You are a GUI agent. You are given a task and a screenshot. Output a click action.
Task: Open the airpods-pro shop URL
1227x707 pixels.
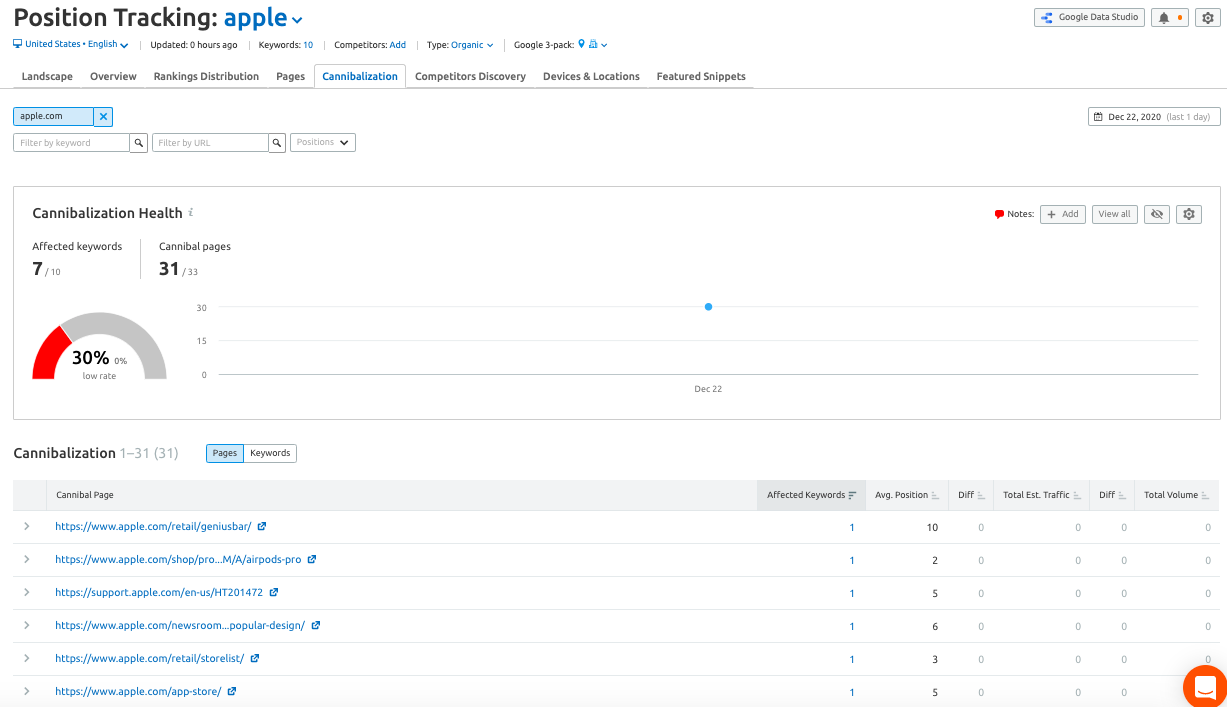(x=178, y=560)
